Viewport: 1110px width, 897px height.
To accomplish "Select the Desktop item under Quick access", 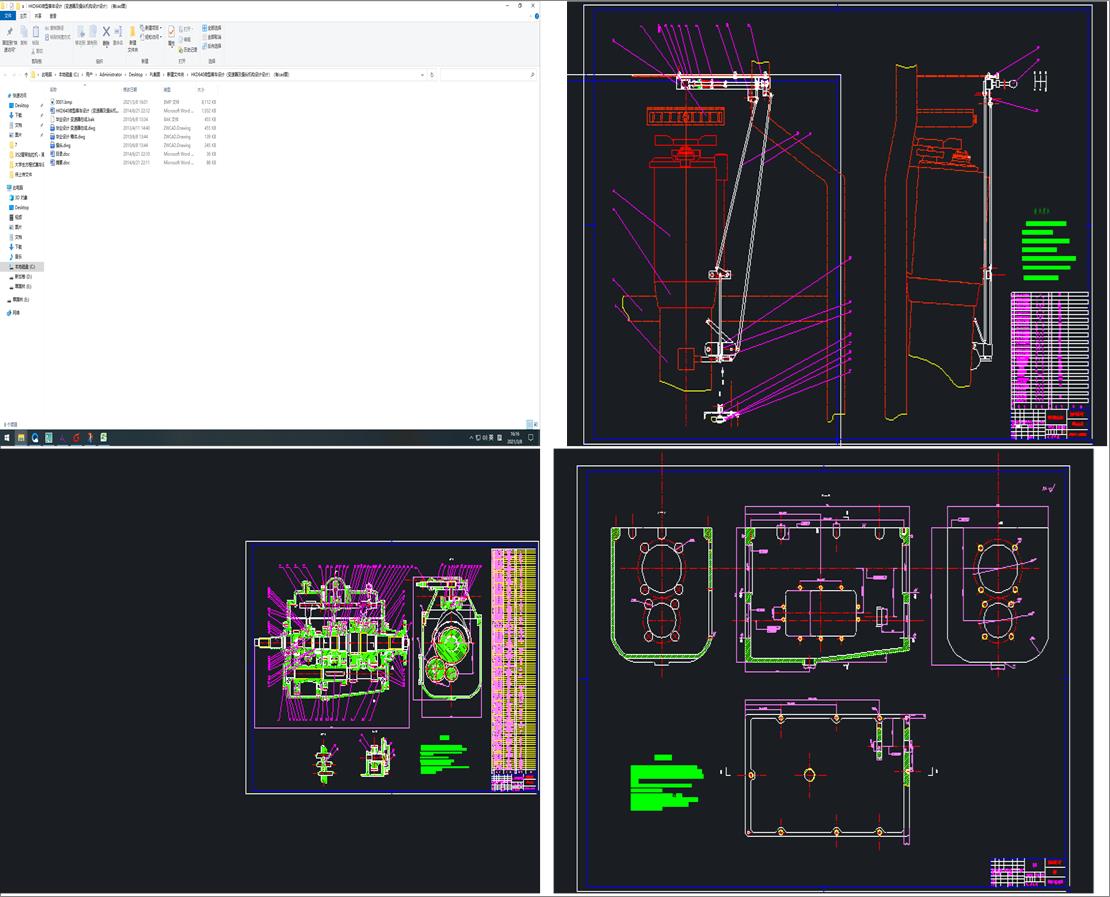I will coord(21,105).
